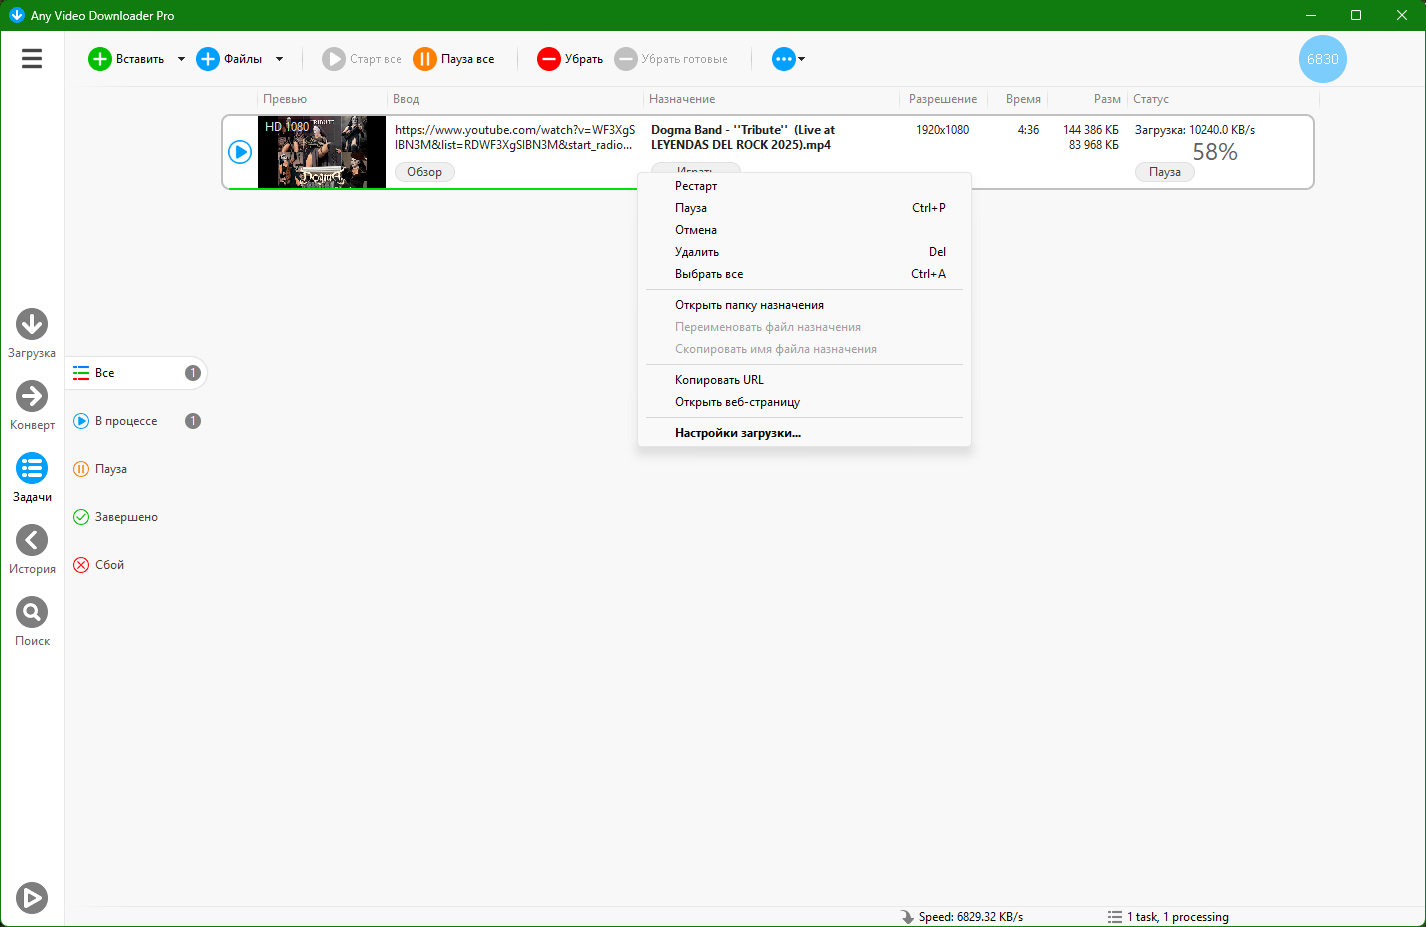Choose Копировать URL in context menu
The height and width of the screenshot is (927, 1426).
click(719, 380)
